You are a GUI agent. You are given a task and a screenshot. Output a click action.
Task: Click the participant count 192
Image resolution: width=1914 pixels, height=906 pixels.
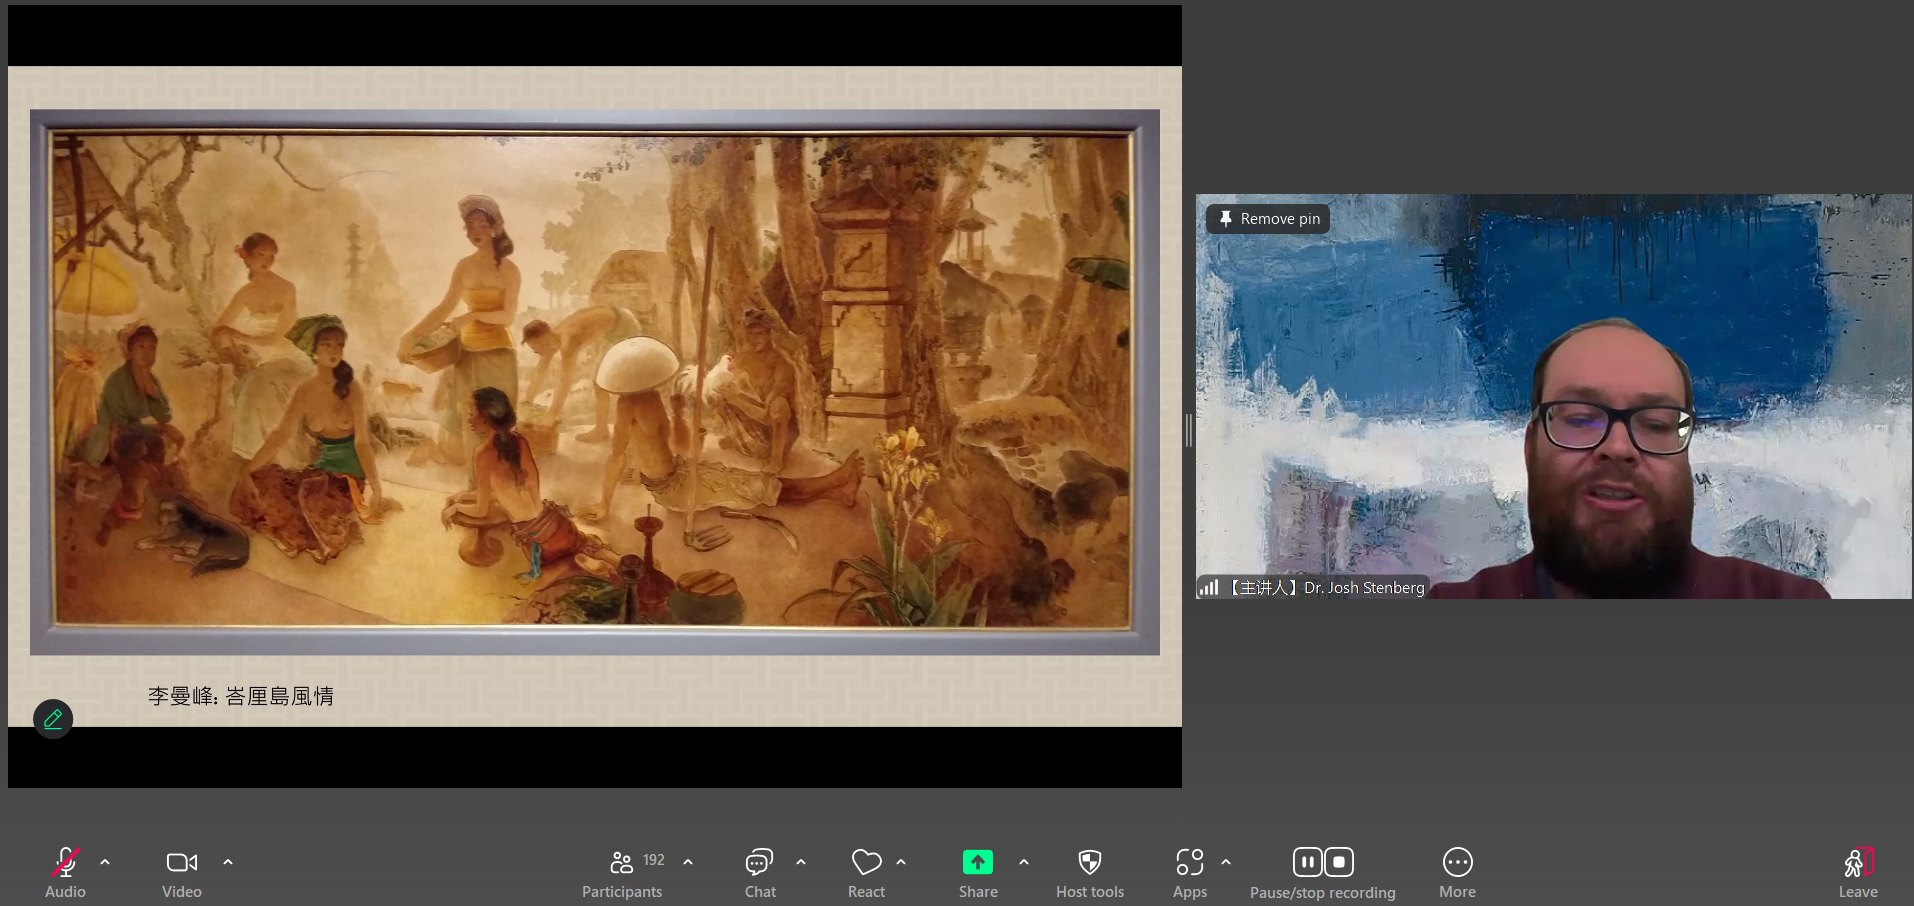coord(654,860)
